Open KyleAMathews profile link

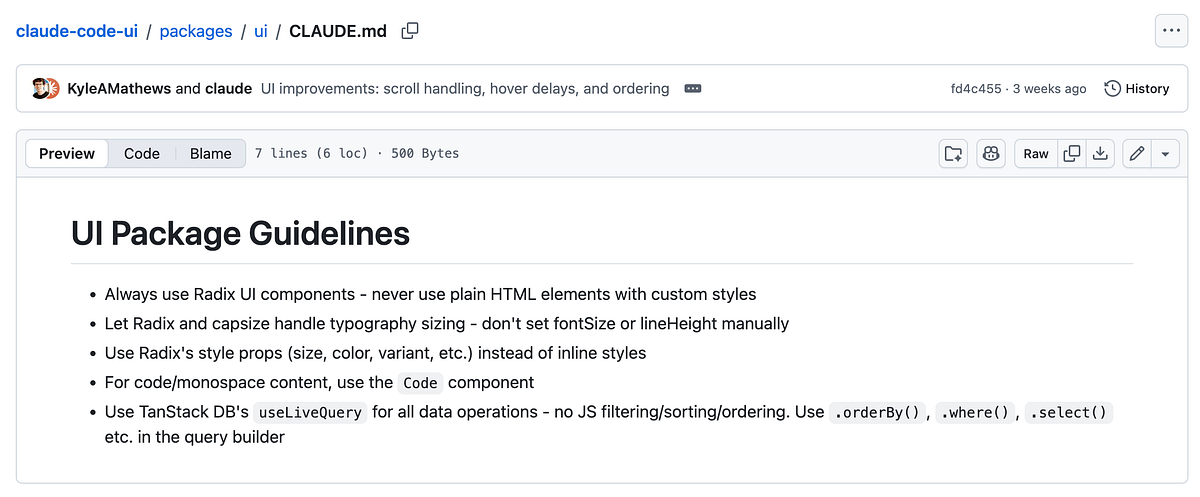point(119,89)
